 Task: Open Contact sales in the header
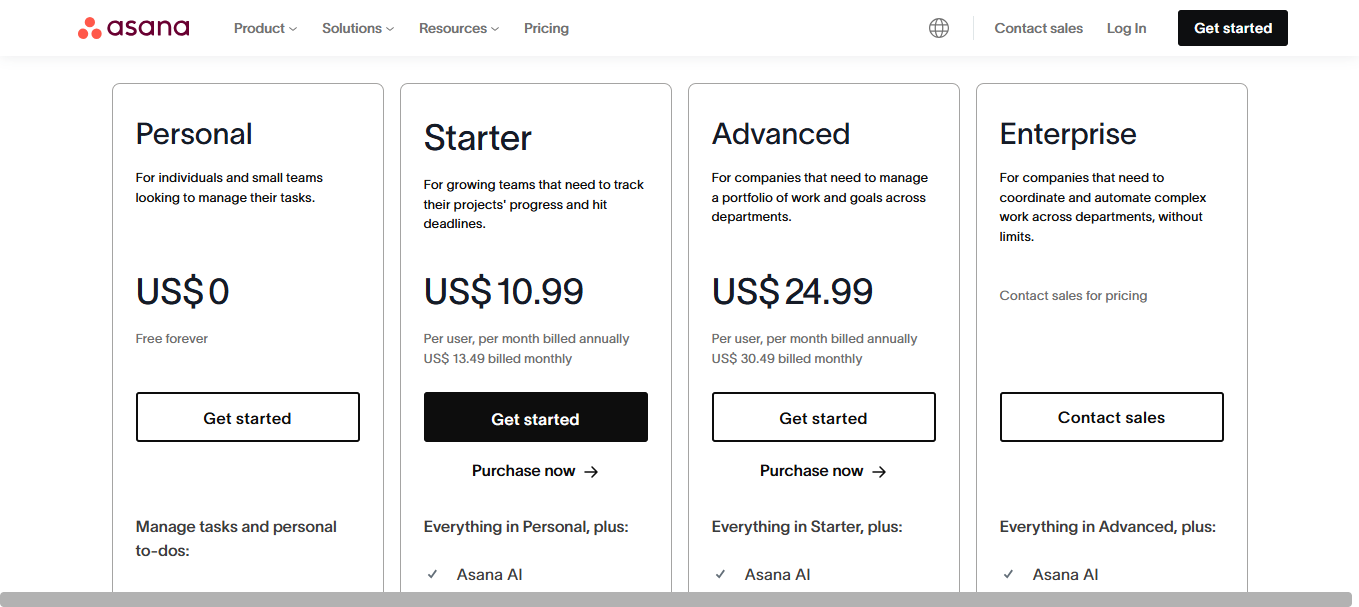[1038, 28]
